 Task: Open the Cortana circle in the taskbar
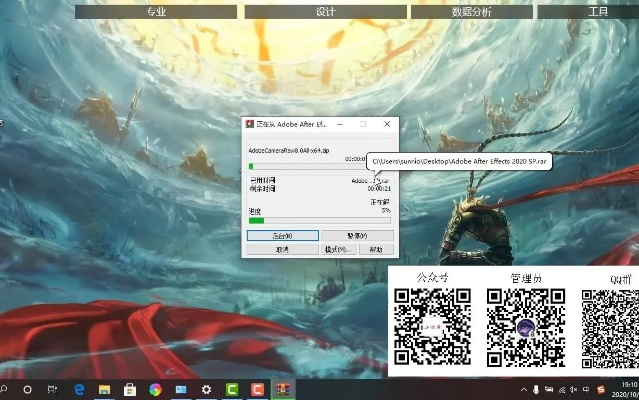pyautogui.click(x=27, y=390)
